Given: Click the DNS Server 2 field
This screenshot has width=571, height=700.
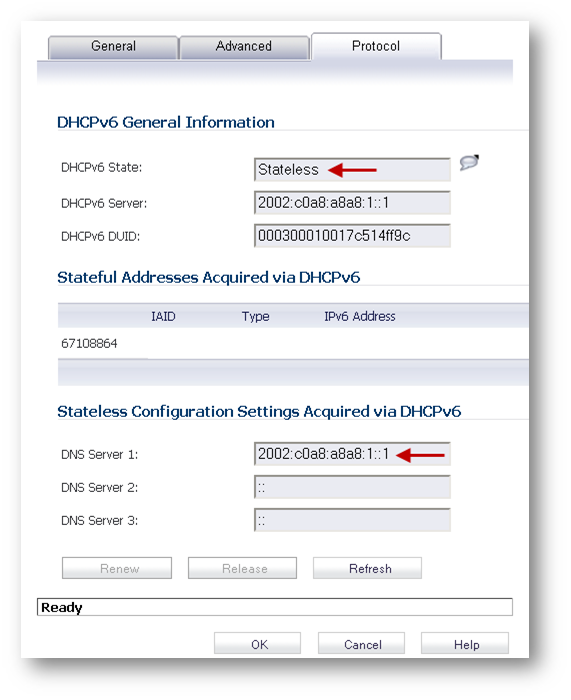Looking at the screenshot, I should tap(352, 487).
